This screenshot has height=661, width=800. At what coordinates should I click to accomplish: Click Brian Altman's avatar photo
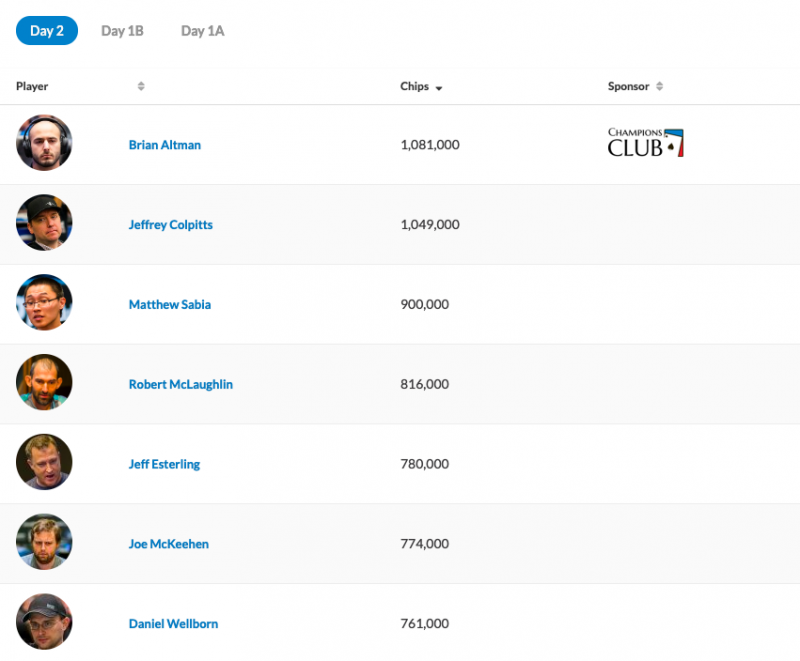(44, 143)
